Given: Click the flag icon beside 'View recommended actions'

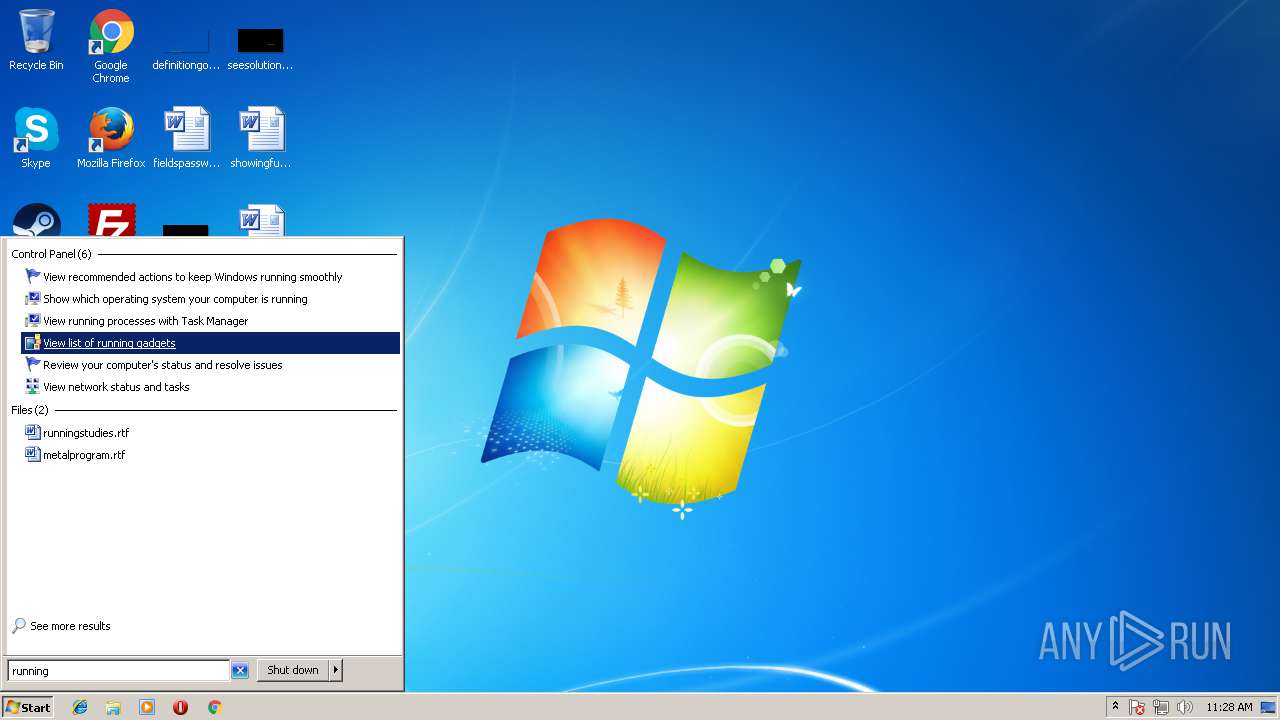Looking at the screenshot, I should pos(33,277).
